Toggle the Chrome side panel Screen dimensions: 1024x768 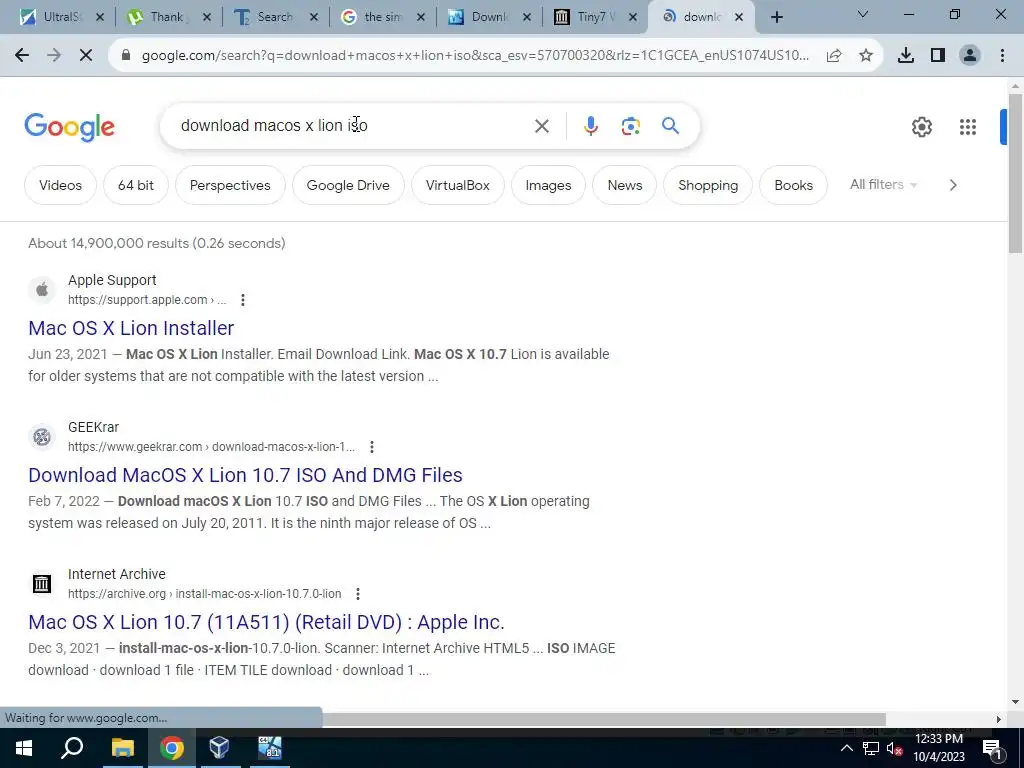coord(938,56)
